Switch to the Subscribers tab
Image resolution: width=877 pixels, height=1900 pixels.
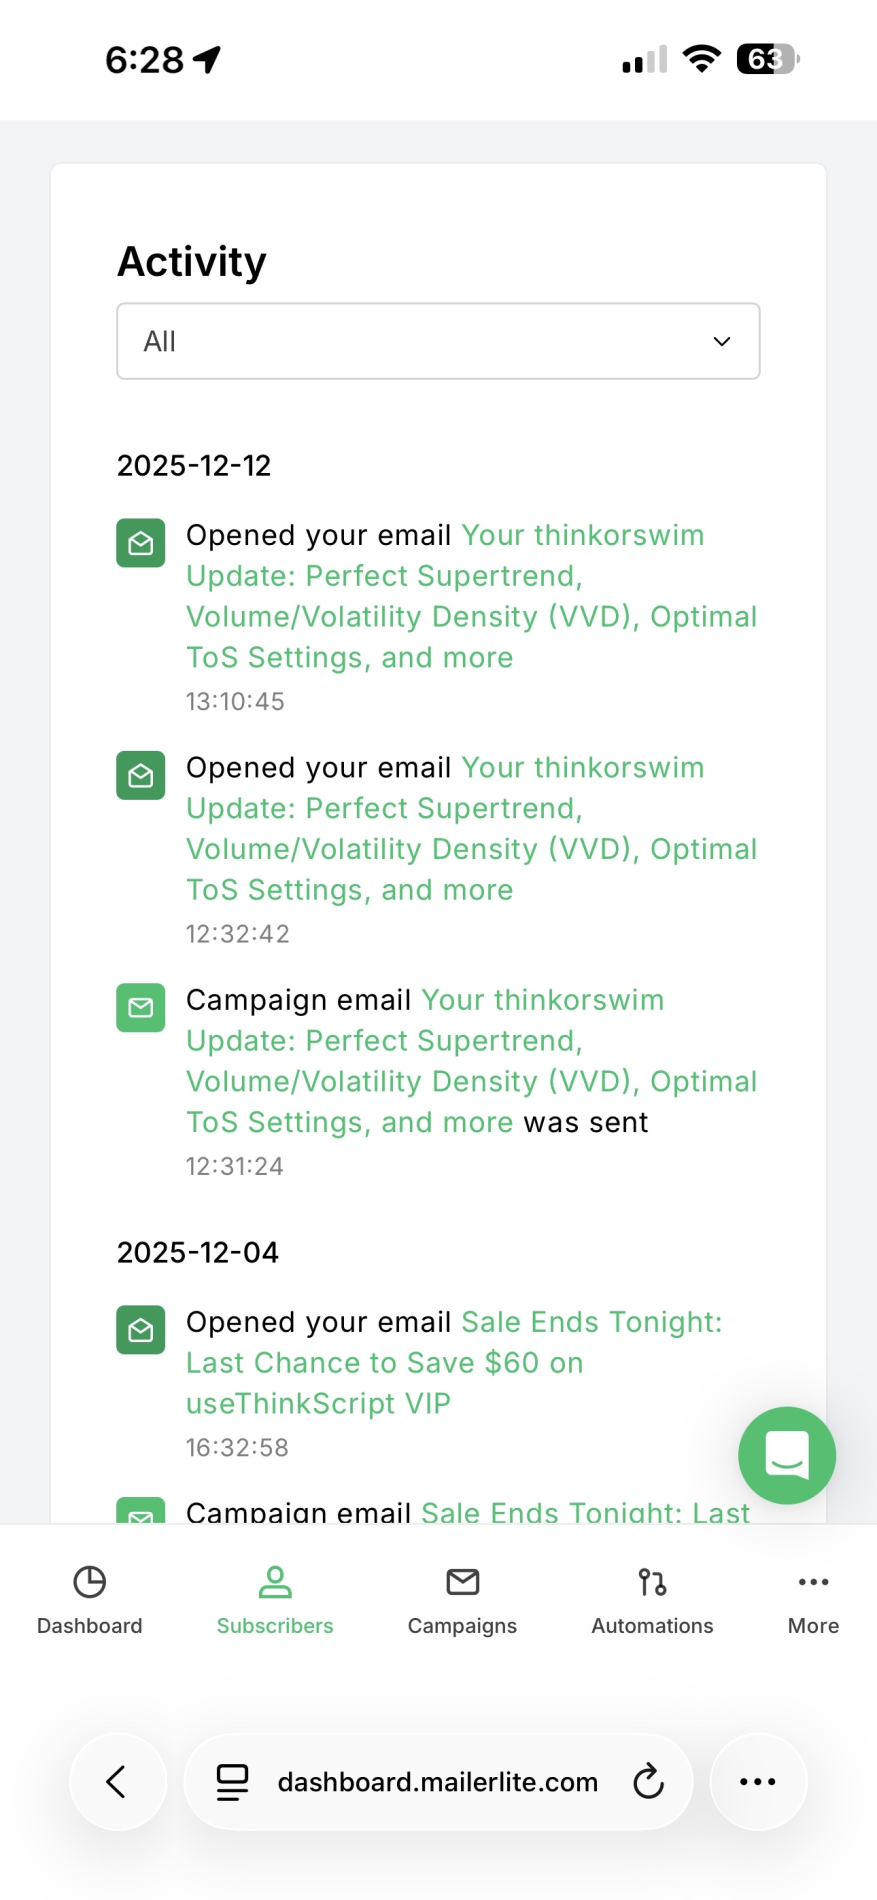275,1599
